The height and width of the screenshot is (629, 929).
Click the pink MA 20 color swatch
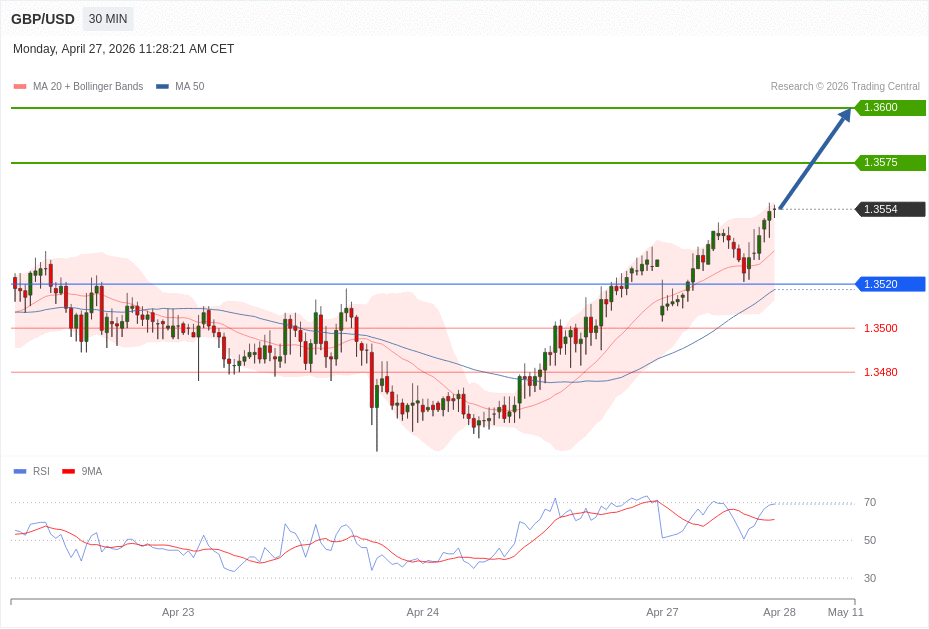coord(20,87)
